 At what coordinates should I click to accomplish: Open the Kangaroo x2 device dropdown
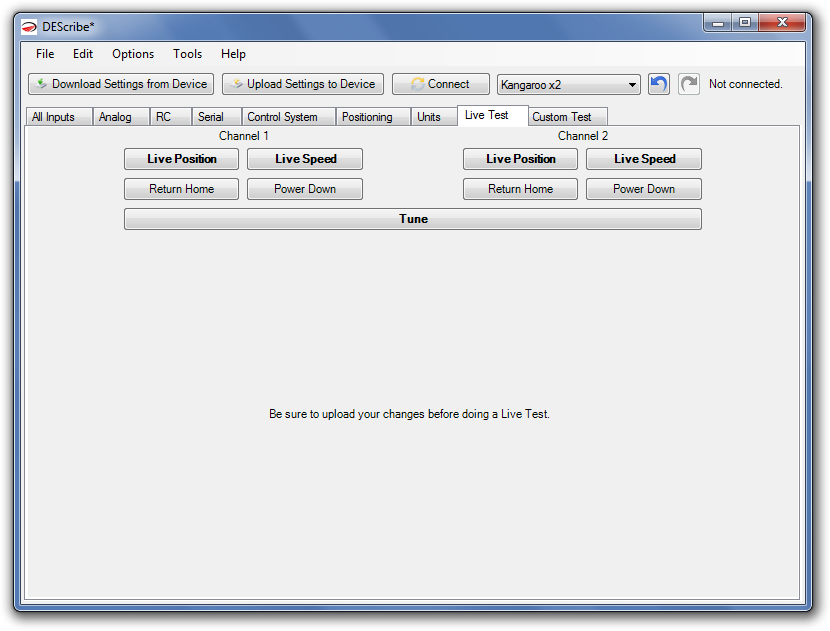pyautogui.click(x=568, y=85)
